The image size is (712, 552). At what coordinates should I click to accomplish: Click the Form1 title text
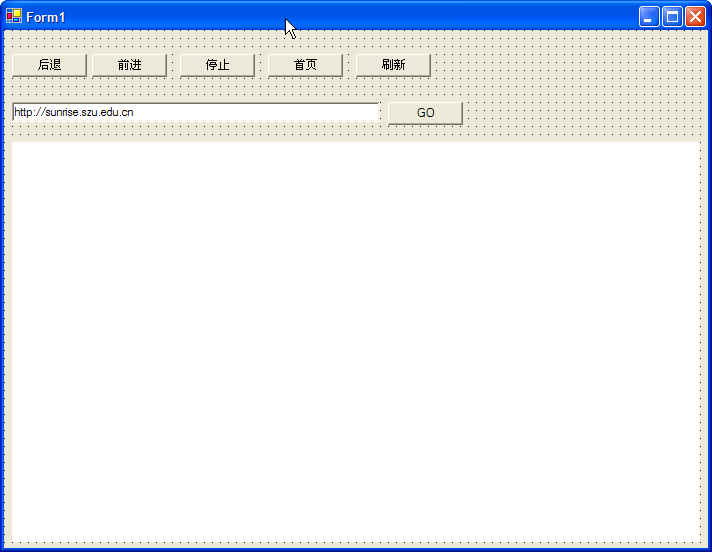point(46,17)
